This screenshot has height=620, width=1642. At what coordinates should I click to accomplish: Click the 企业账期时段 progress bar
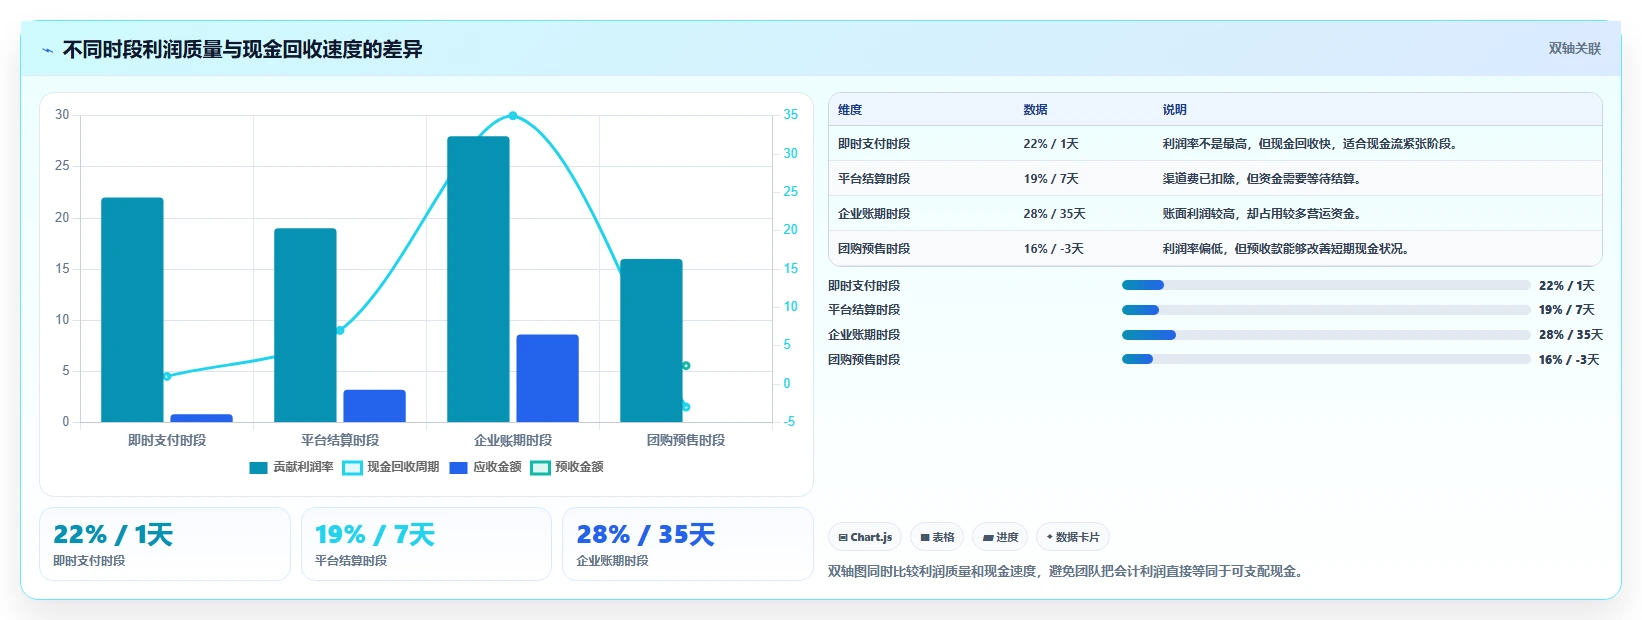[1326, 335]
